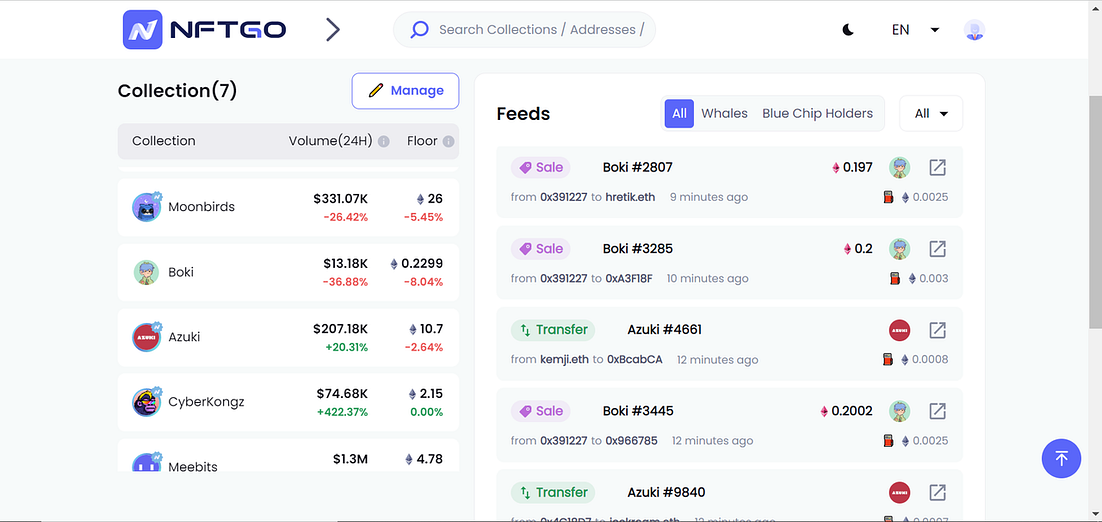Open the Boki collection avatar
This screenshot has width=1102, height=522.
point(146,273)
